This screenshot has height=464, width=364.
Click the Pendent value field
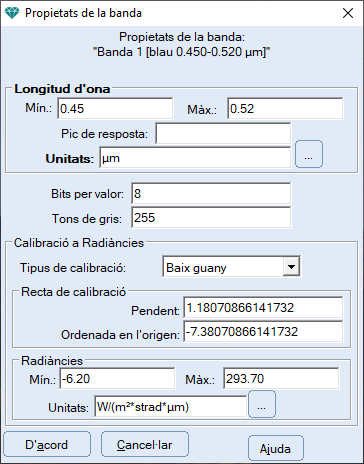(x=263, y=307)
